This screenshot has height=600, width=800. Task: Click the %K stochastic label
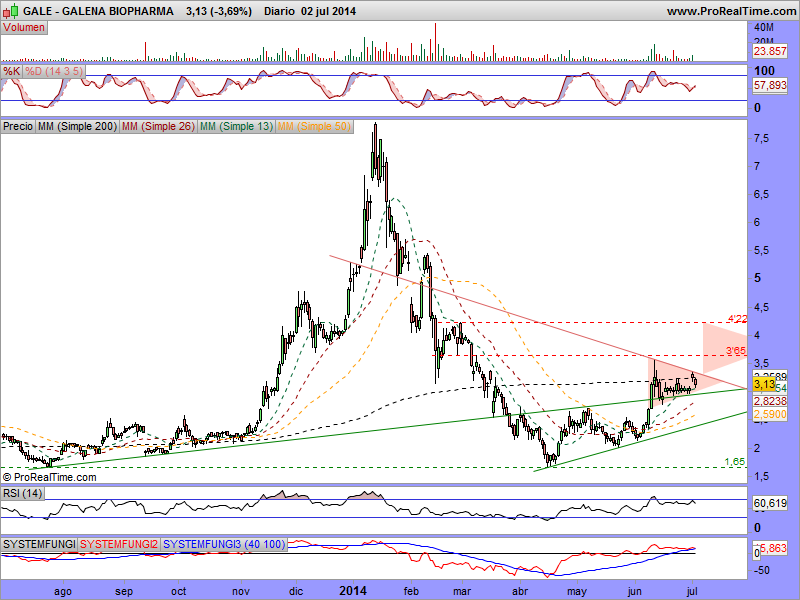click(x=11, y=71)
